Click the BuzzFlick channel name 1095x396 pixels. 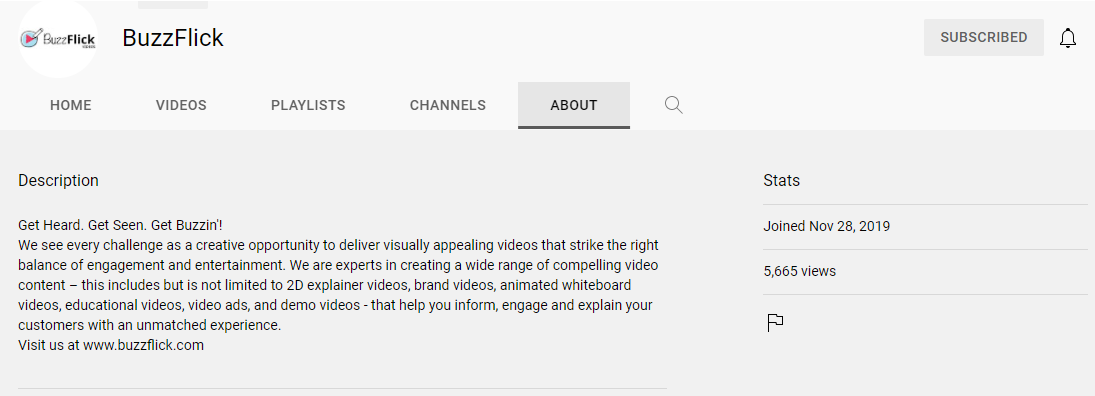173,38
